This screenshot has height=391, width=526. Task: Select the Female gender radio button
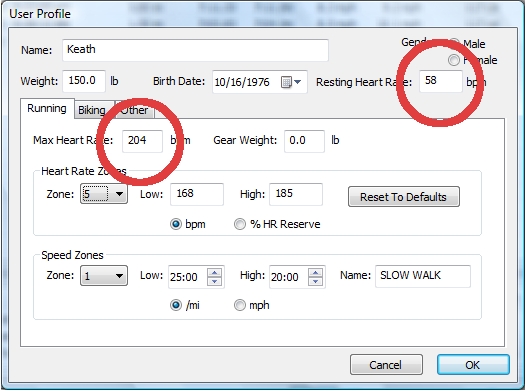pyautogui.click(x=454, y=60)
